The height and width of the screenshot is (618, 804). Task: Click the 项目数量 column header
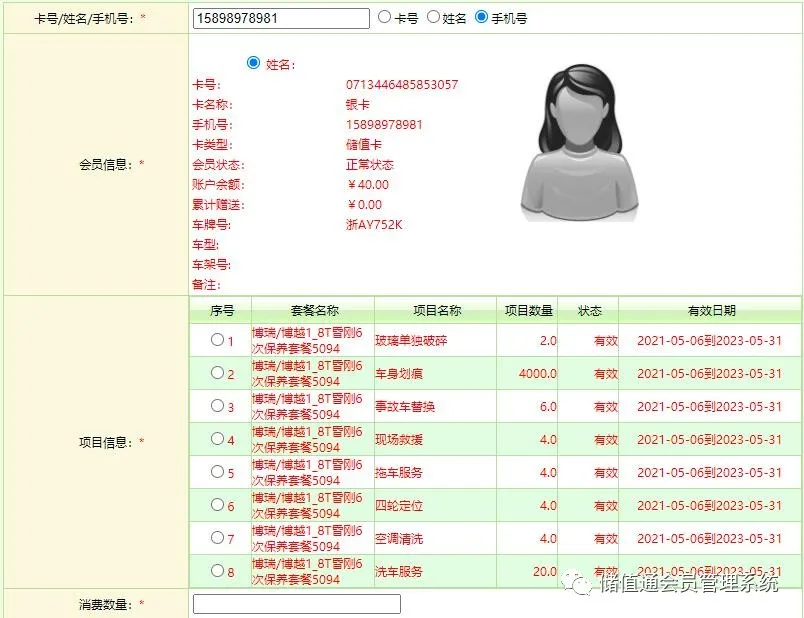pyautogui.click(x=528, y=310)
